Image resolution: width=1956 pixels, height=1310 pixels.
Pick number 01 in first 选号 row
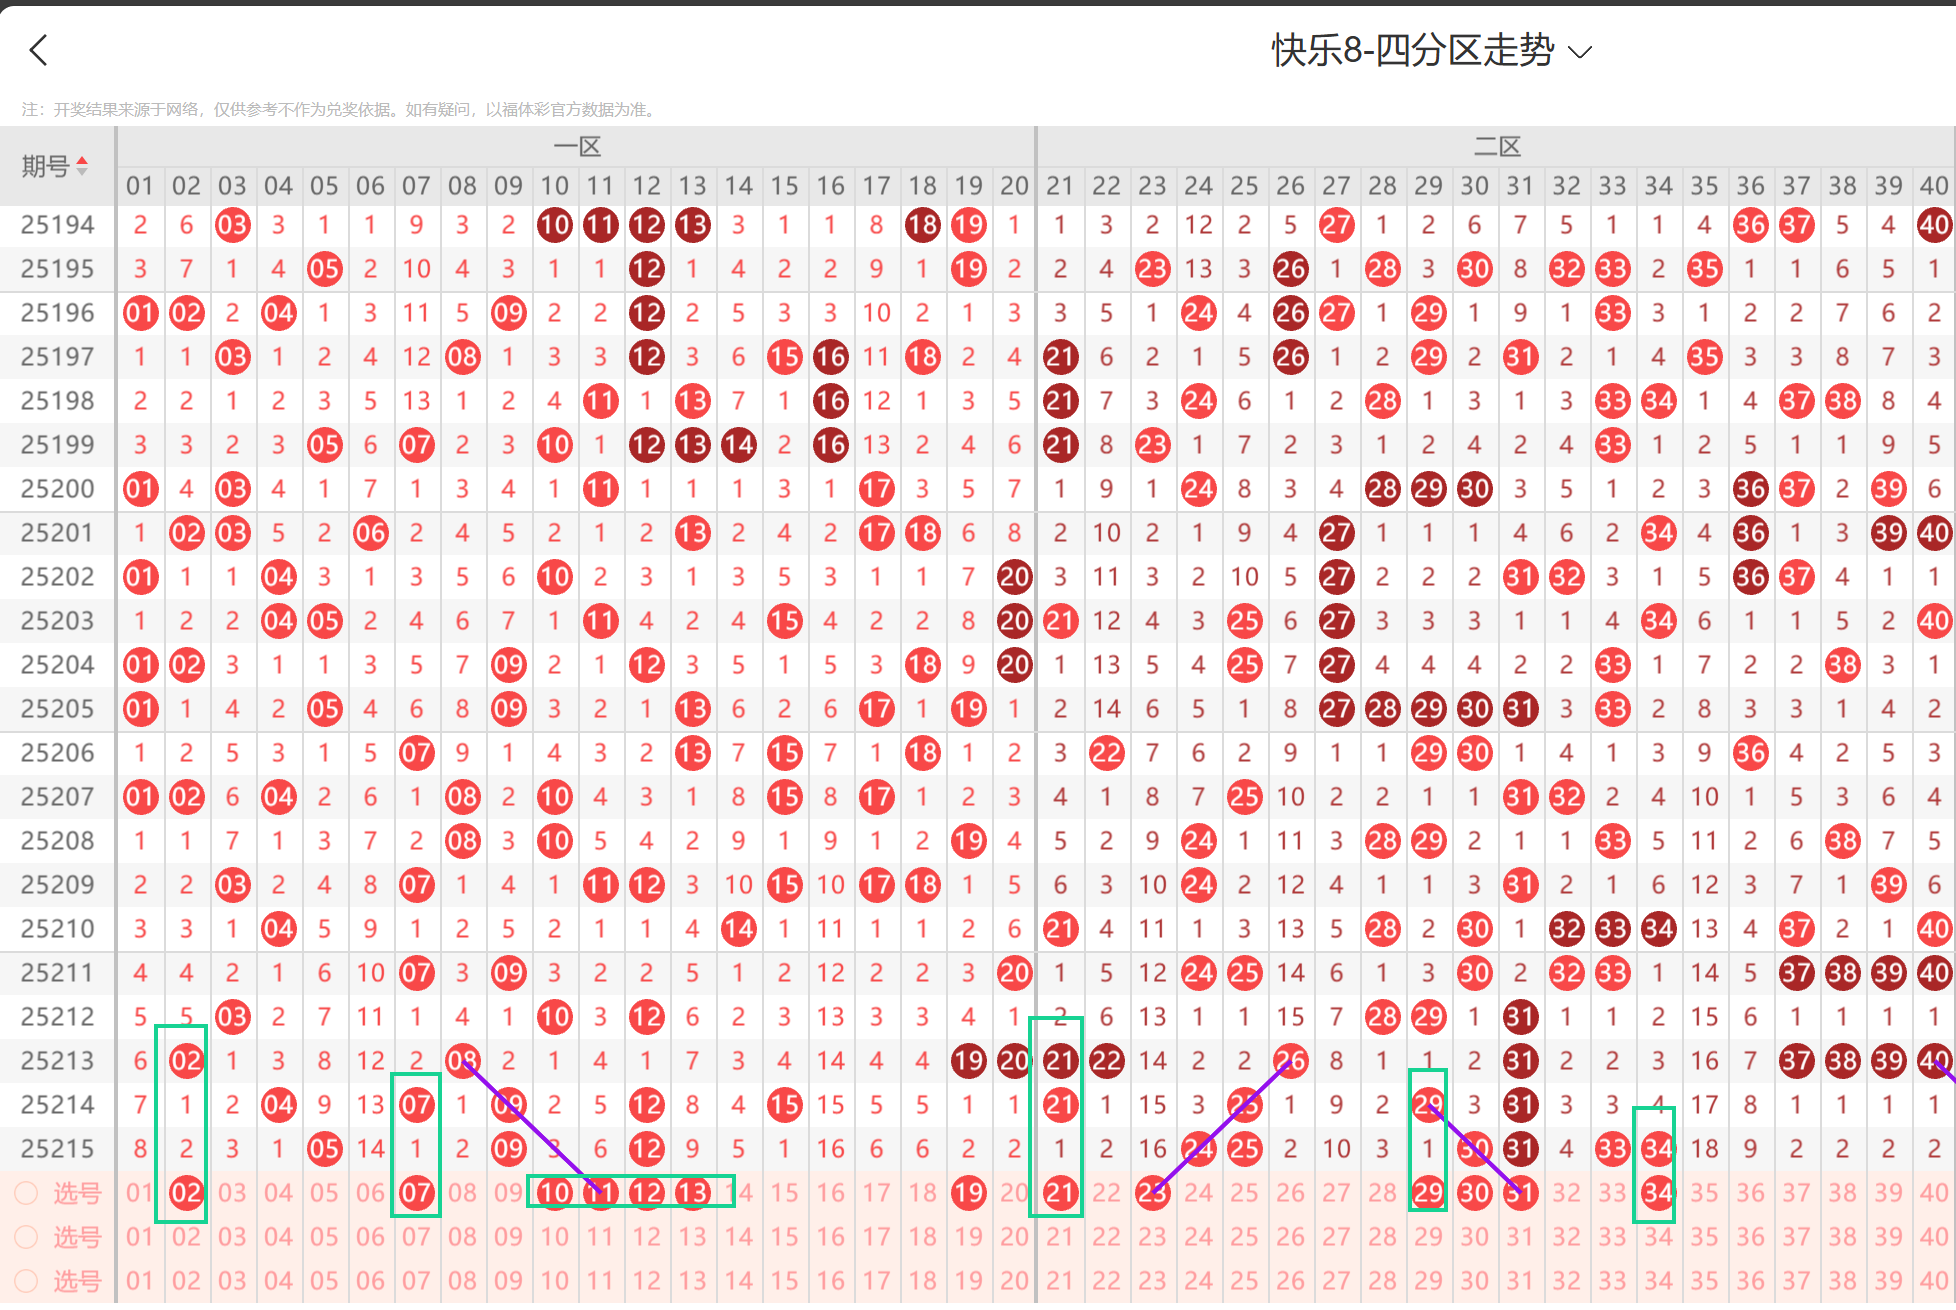(140, 1193)
